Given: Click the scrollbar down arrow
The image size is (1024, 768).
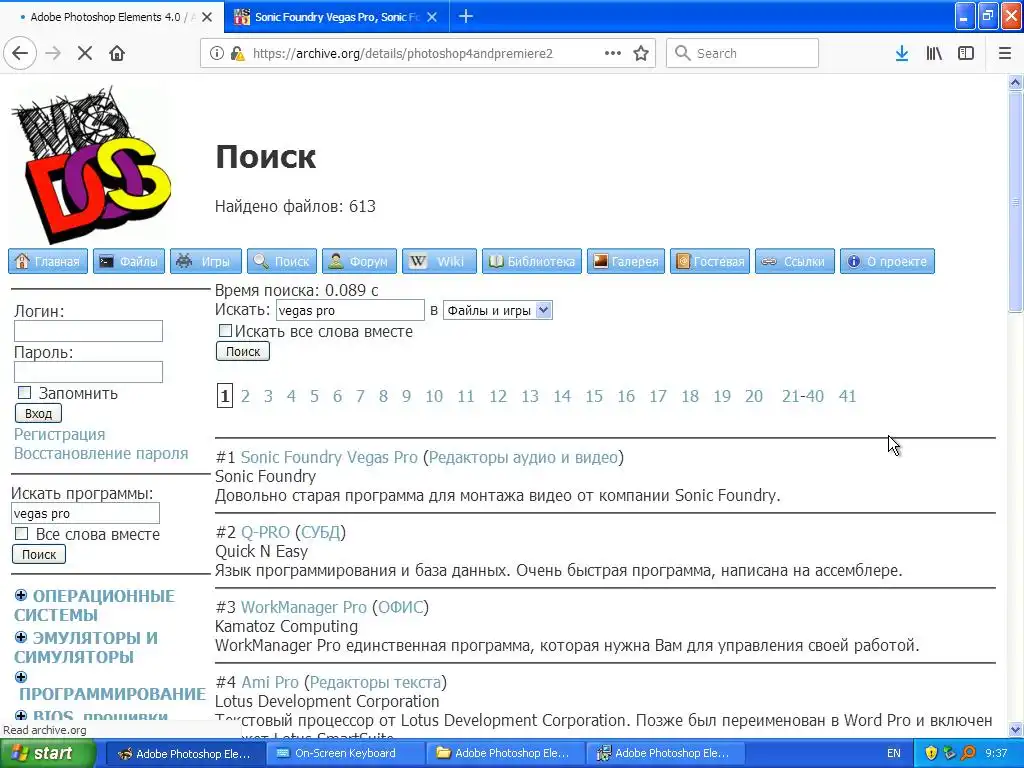Looking at the screenshot, I should [1016, 729].
